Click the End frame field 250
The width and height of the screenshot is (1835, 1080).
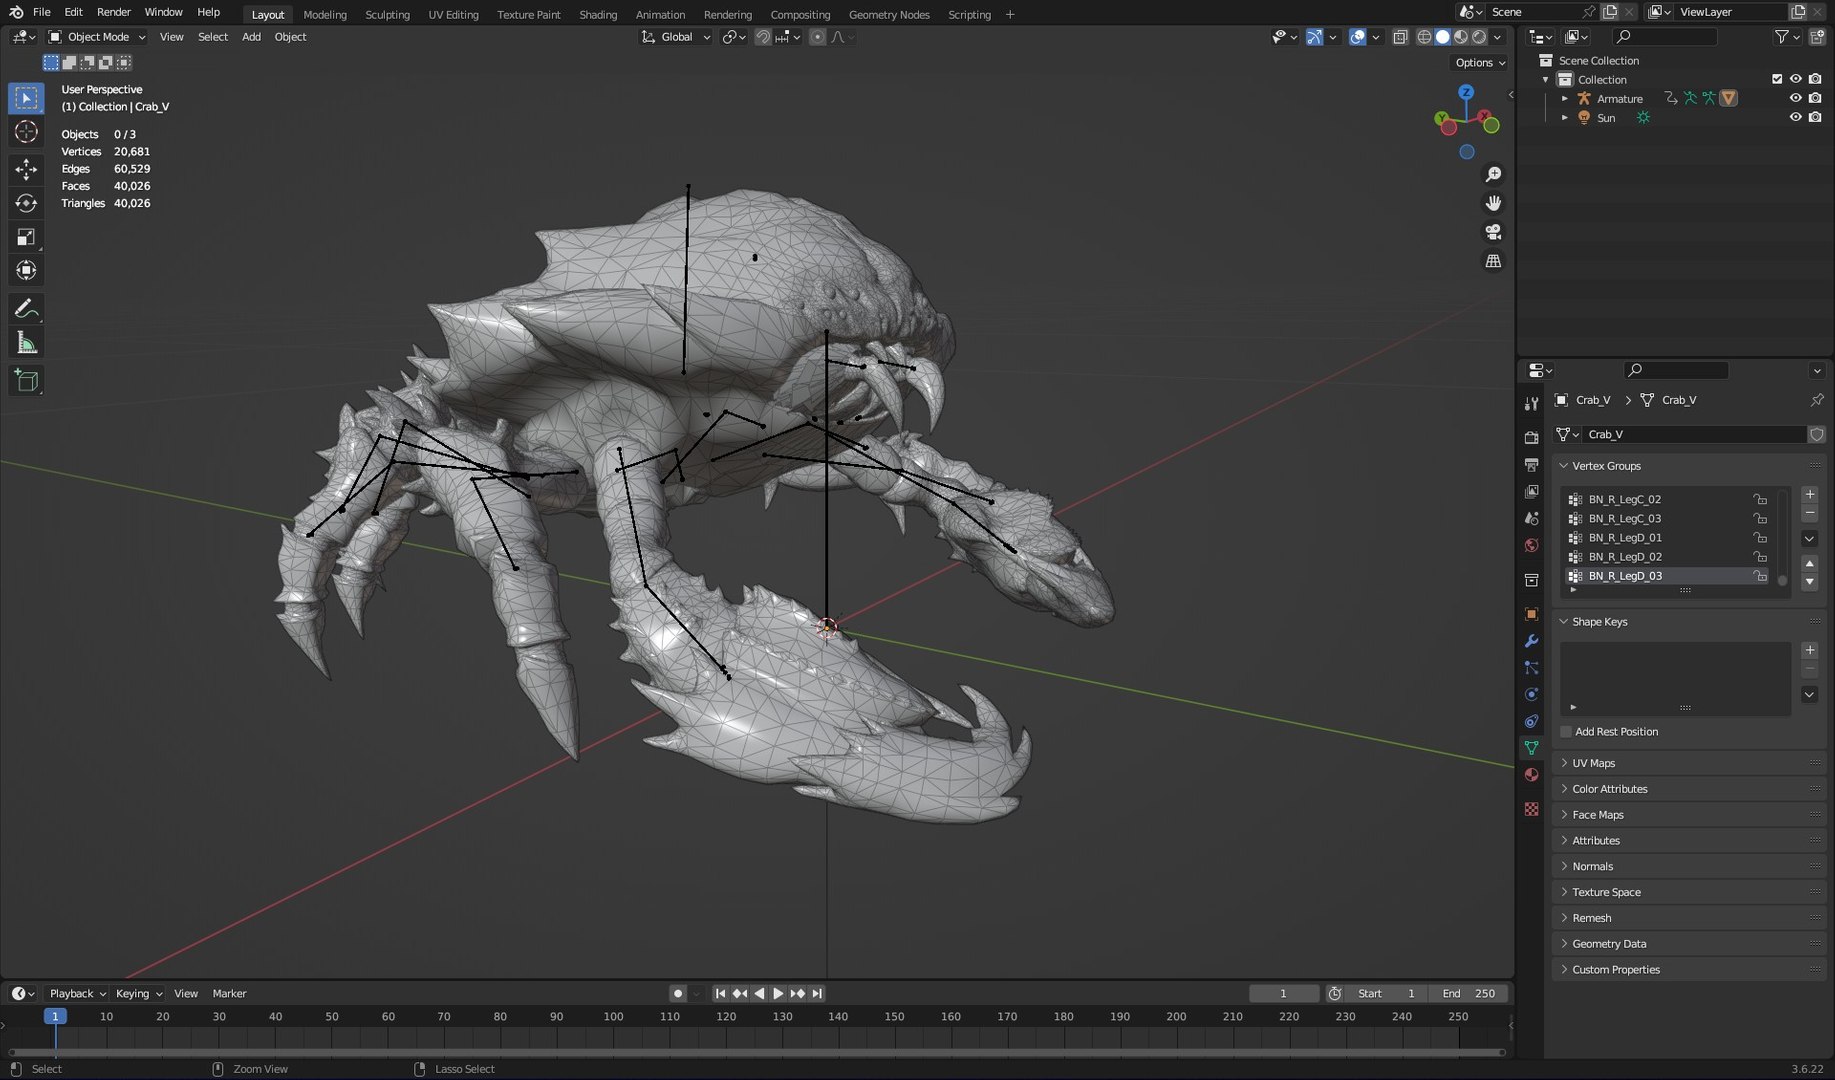(x=1469, y=993)
